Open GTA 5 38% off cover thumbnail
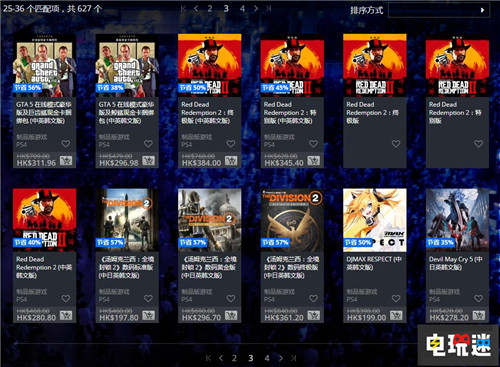Screen dimensions: 500x367 [x=127, y=65]
